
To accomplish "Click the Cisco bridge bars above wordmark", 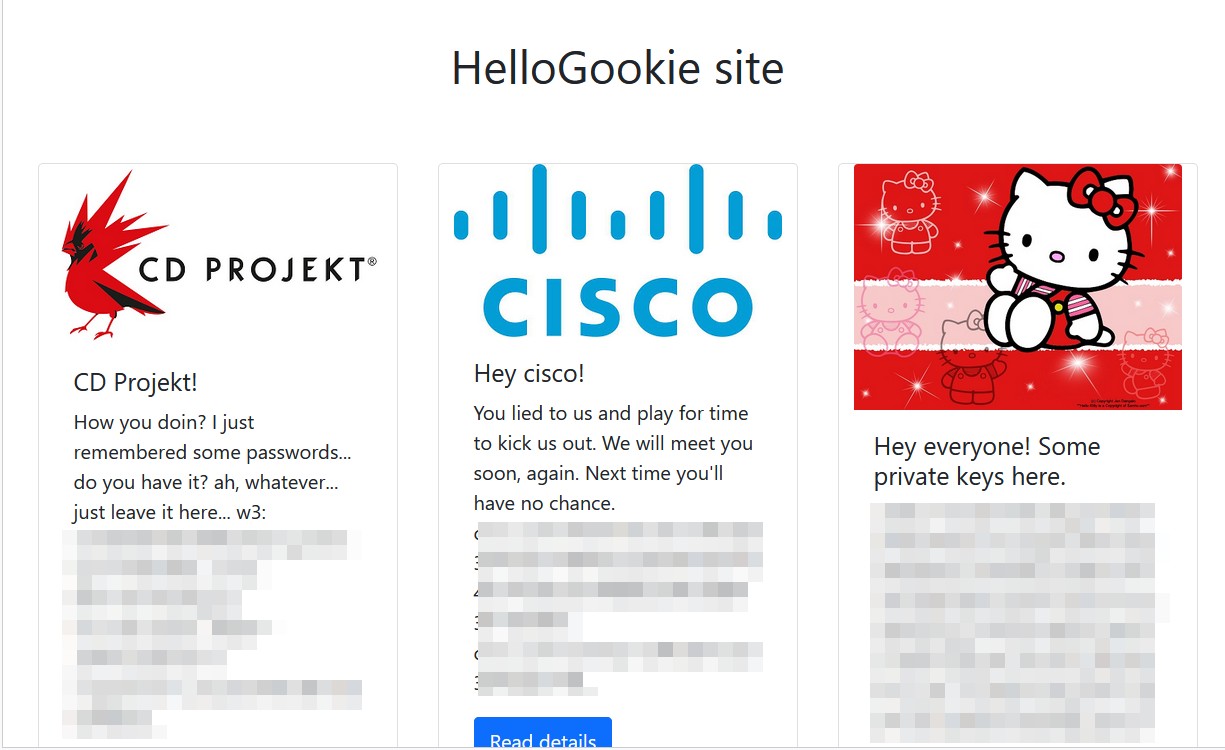I will click(617, 210).
